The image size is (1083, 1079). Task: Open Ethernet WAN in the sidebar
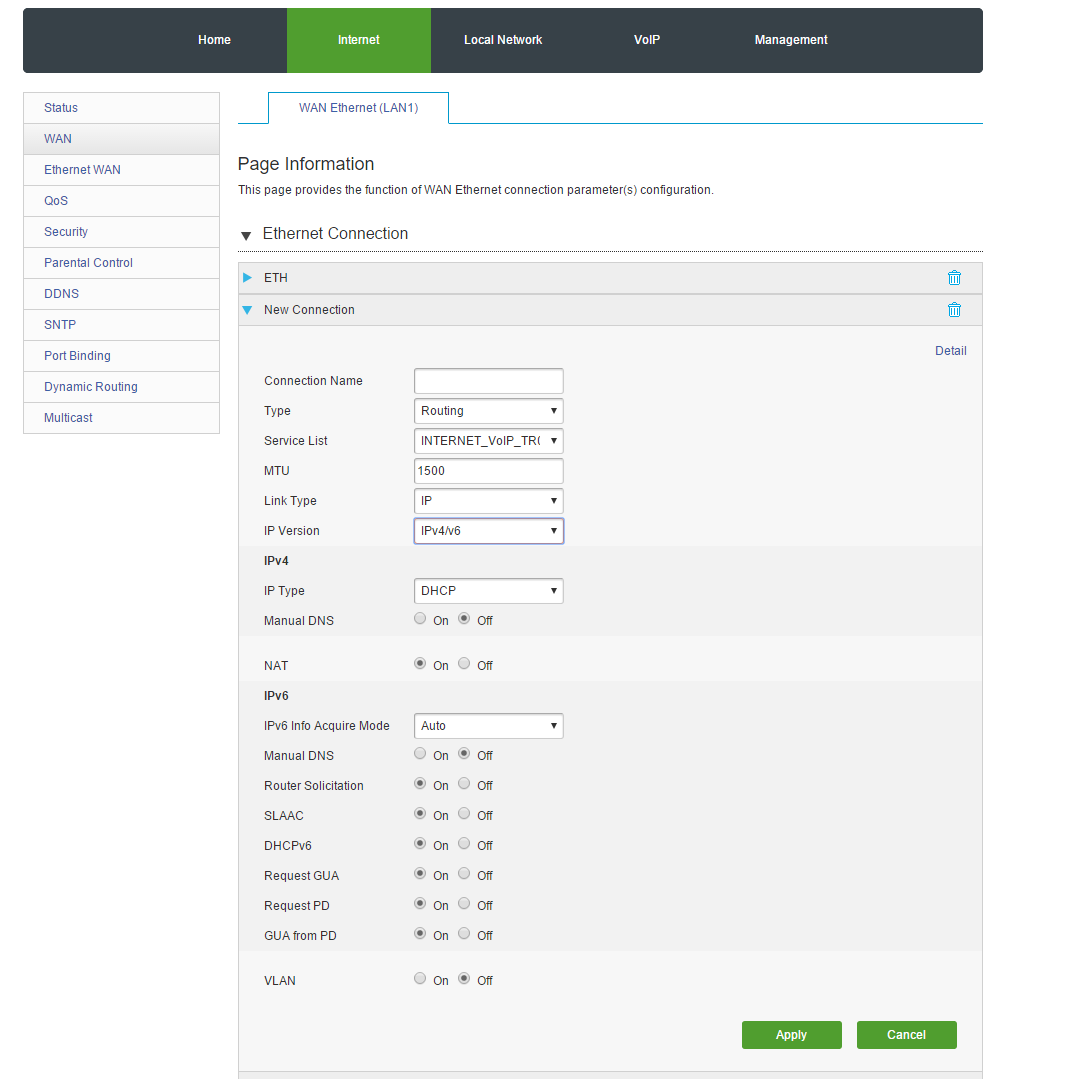[x=122, y=170]
